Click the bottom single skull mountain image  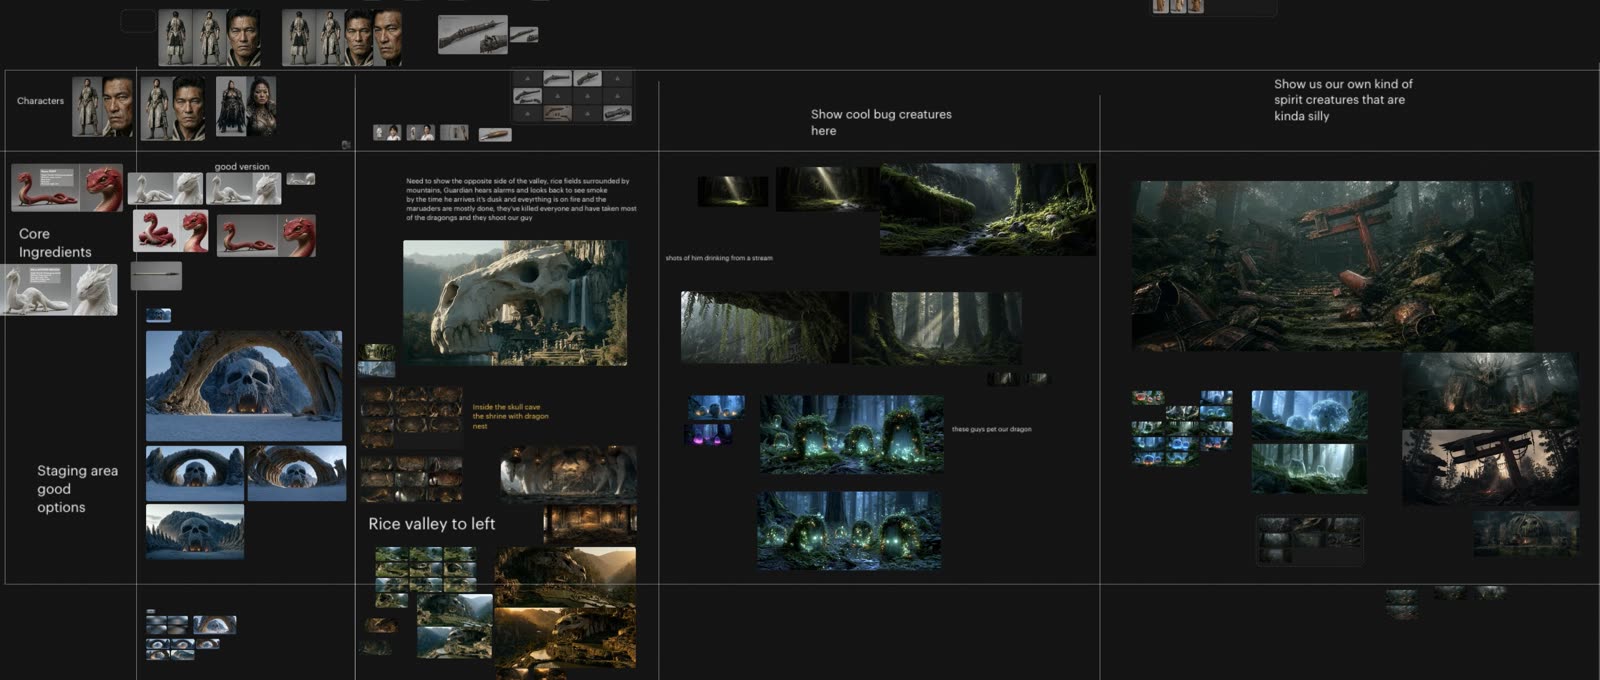click(x=195, y=532)
